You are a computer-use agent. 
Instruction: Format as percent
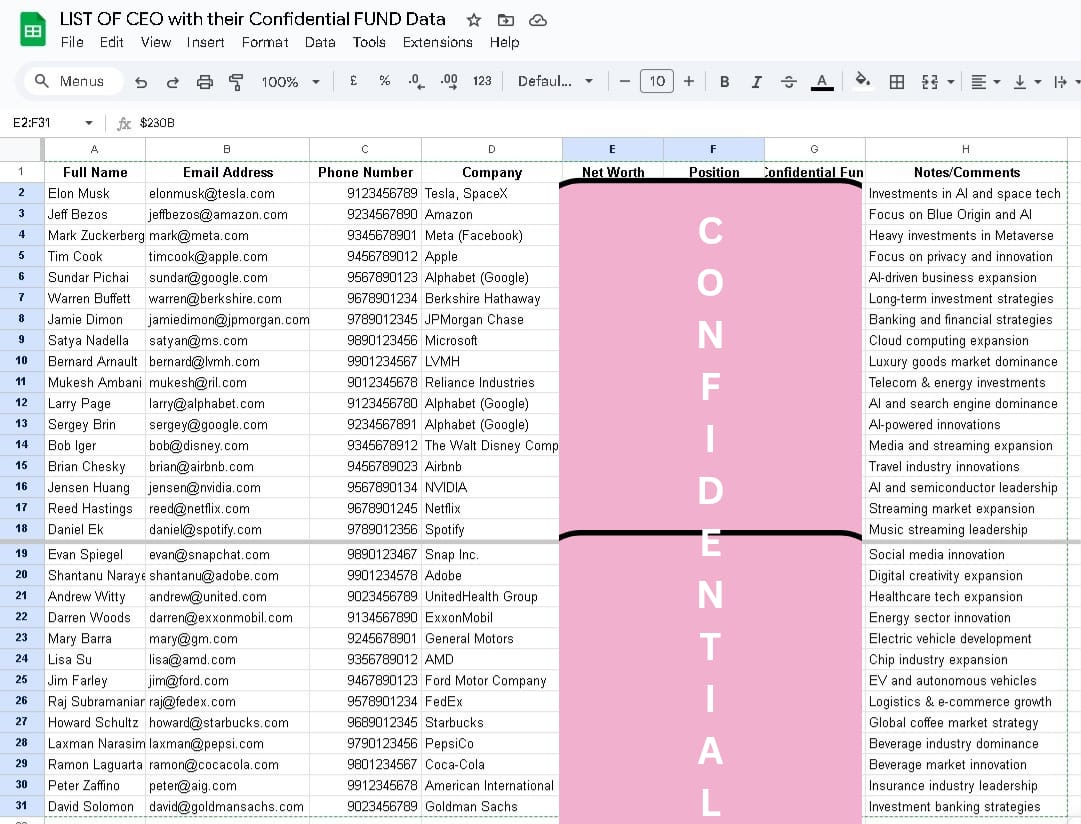tap(385, 81)
